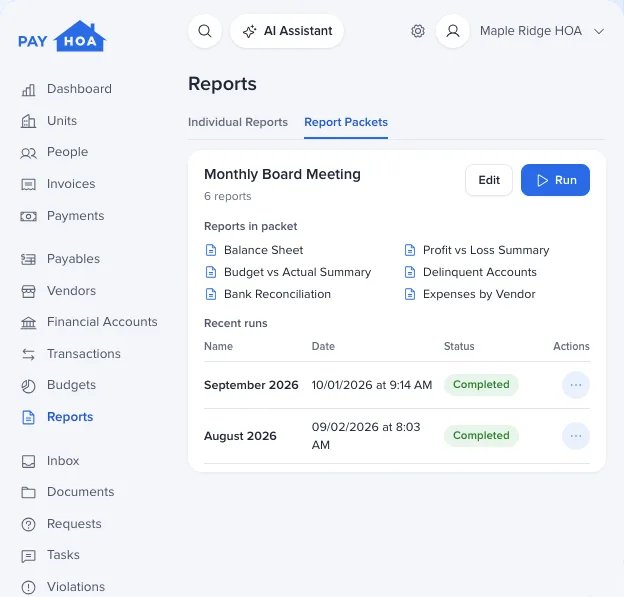This screenshot has height=597, width=624.
Task: Click the Tasks chat icon
Action: [28, 556]
